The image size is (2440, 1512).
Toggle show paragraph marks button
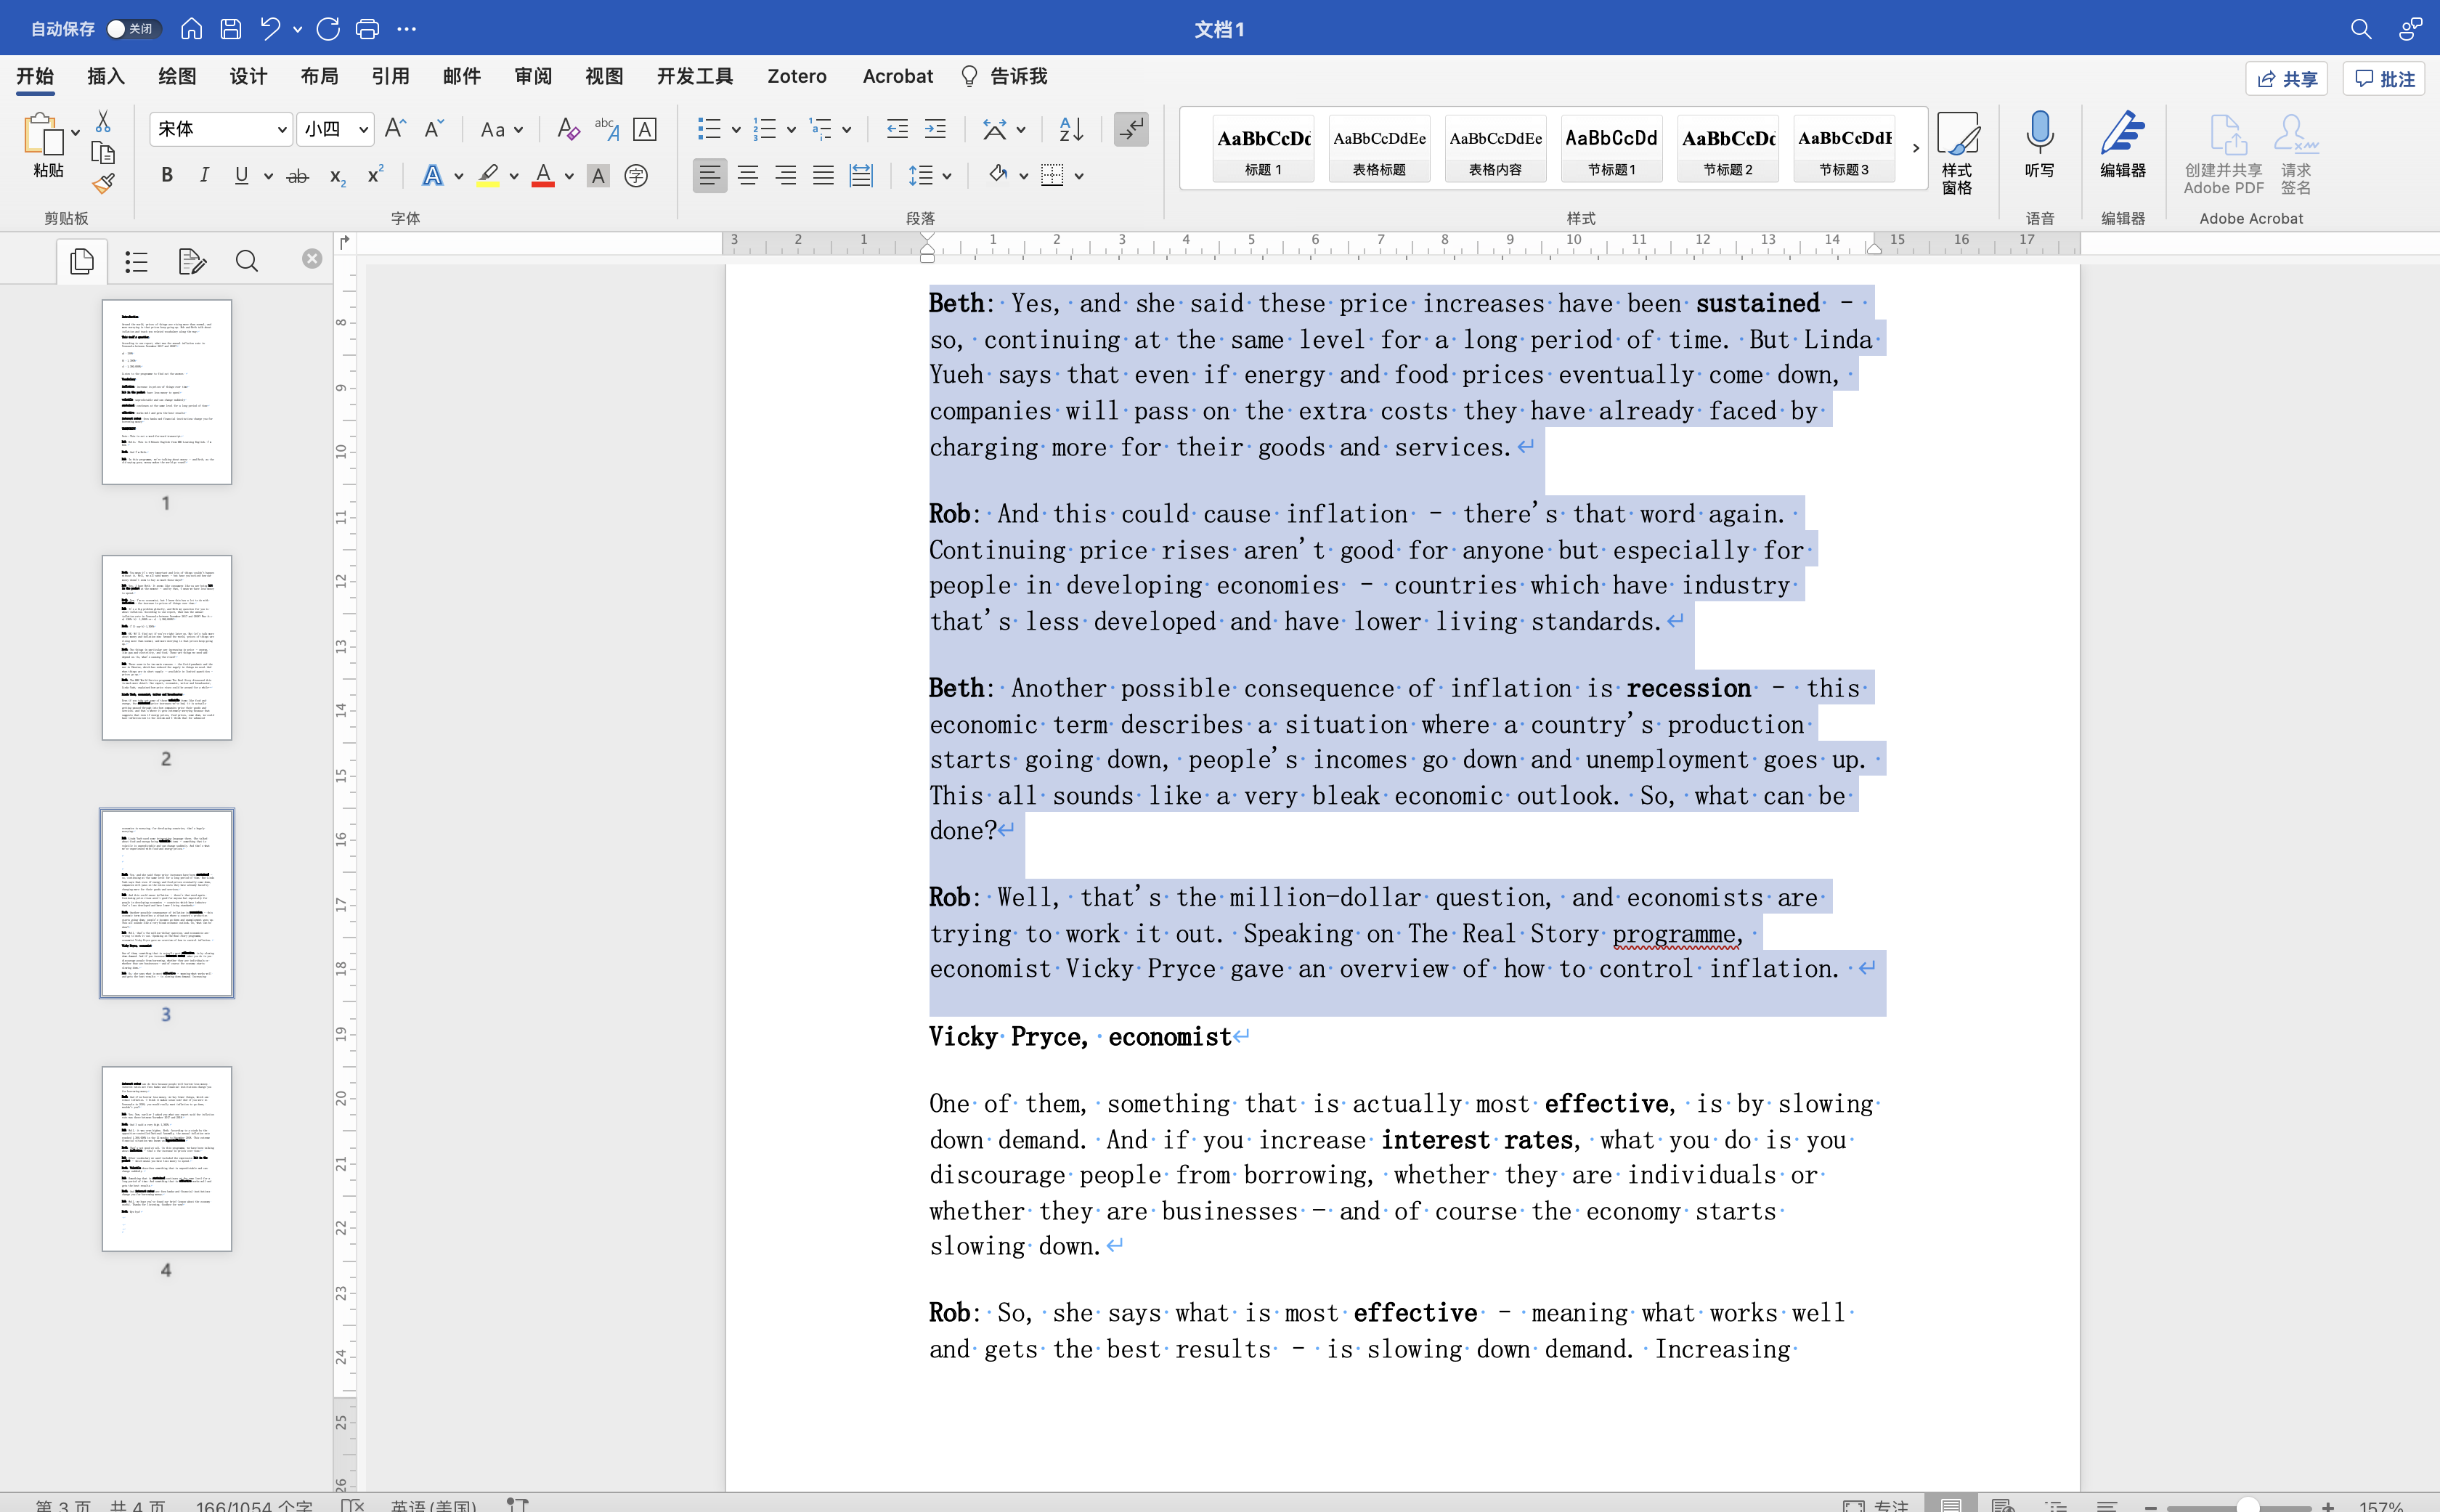(1131, 129)
